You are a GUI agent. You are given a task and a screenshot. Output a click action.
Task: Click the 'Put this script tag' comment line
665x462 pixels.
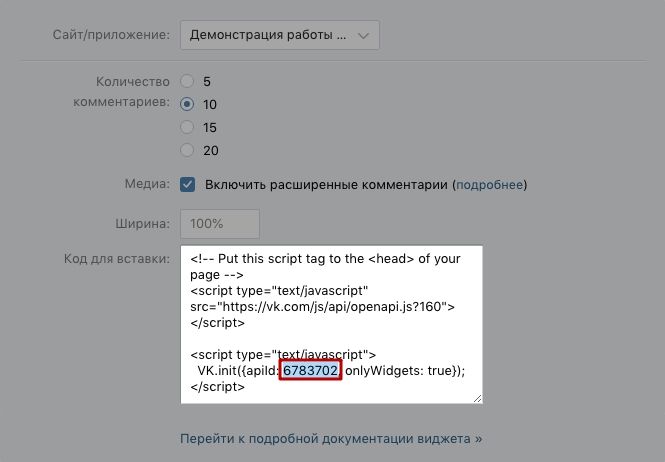(x=325, y=259)
